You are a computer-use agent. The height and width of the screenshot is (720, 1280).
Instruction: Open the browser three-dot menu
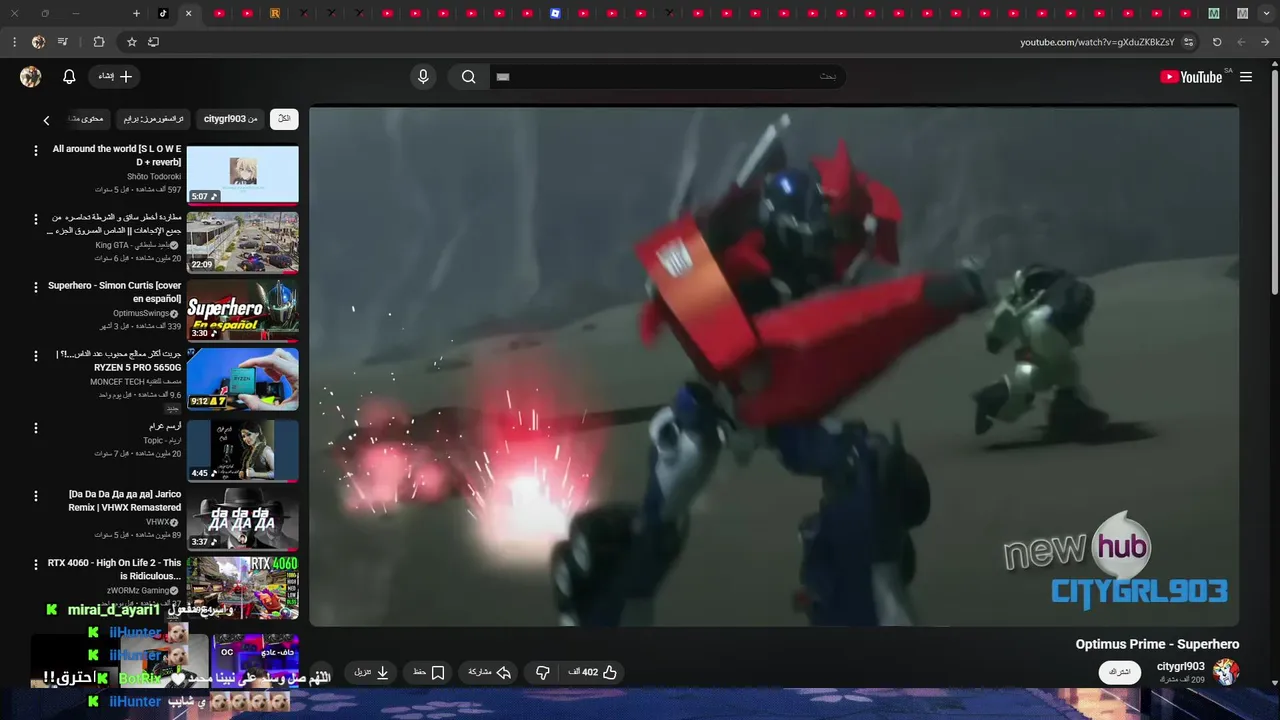(14, 42)
